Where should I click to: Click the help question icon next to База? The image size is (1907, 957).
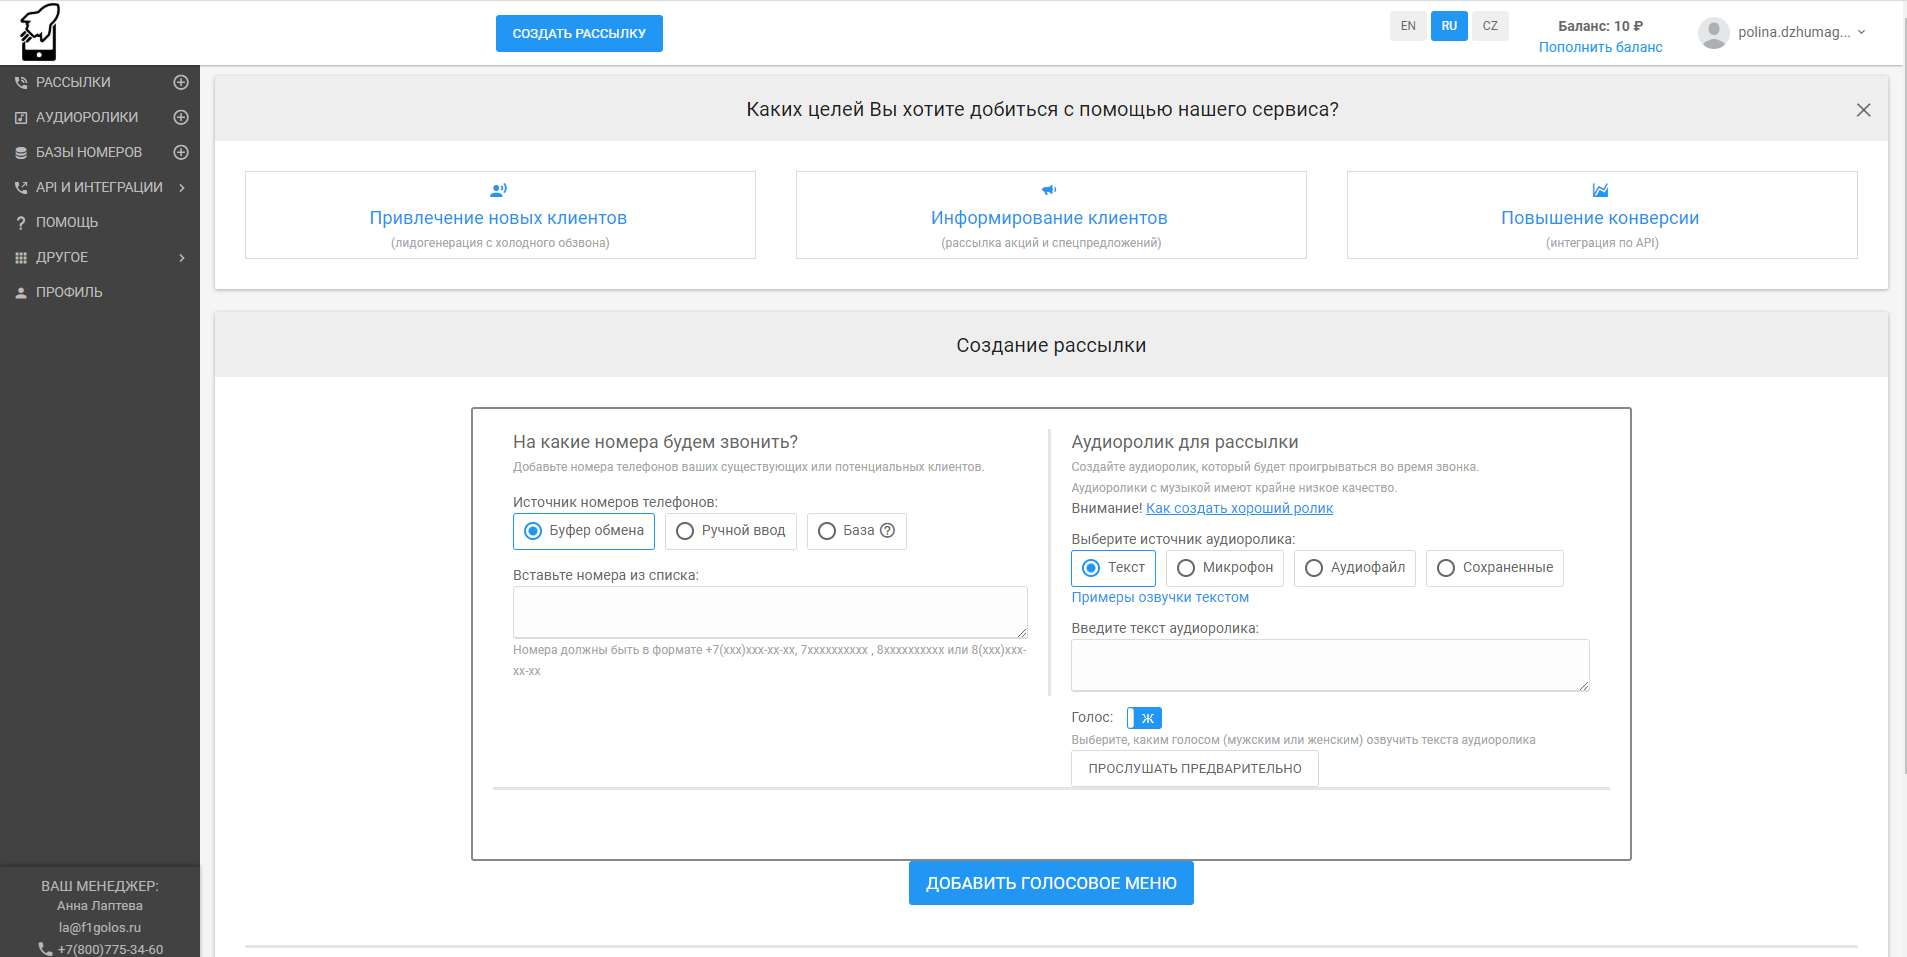[887, 530]
